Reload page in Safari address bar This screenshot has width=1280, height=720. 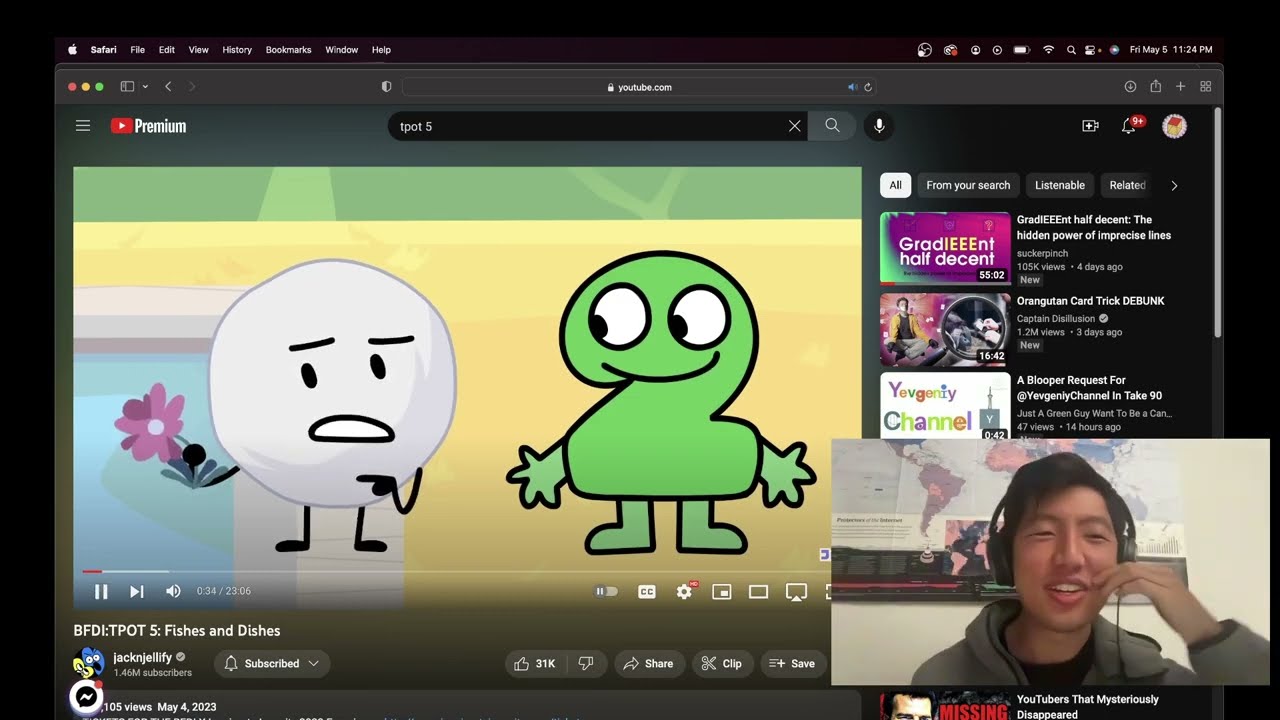pos(868,87)
